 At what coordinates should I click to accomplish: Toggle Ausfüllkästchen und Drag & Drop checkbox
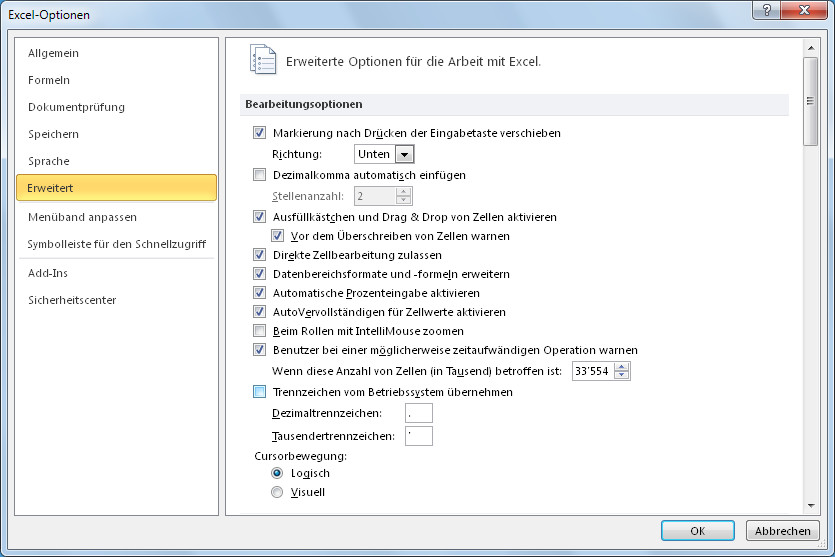259,217
